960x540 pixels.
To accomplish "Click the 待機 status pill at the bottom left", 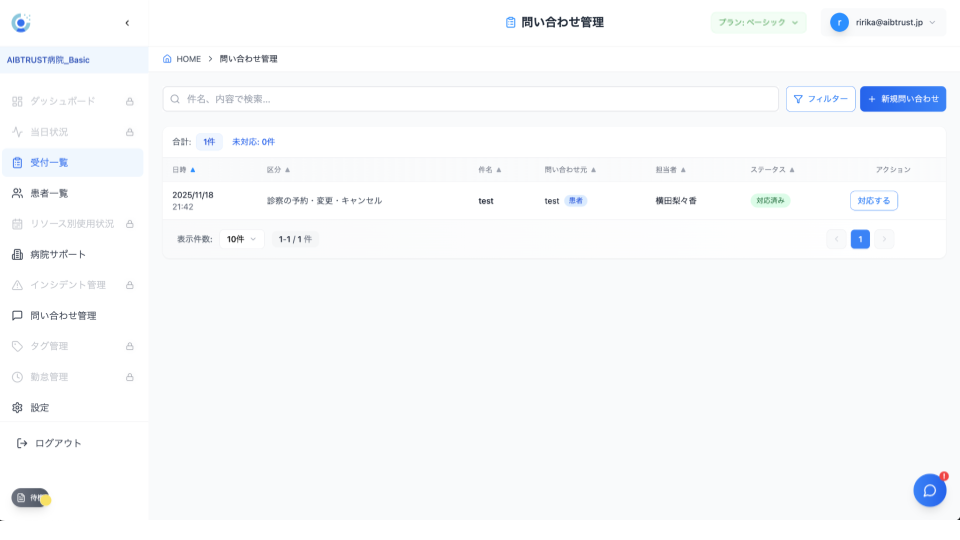I will click(30, 498).
